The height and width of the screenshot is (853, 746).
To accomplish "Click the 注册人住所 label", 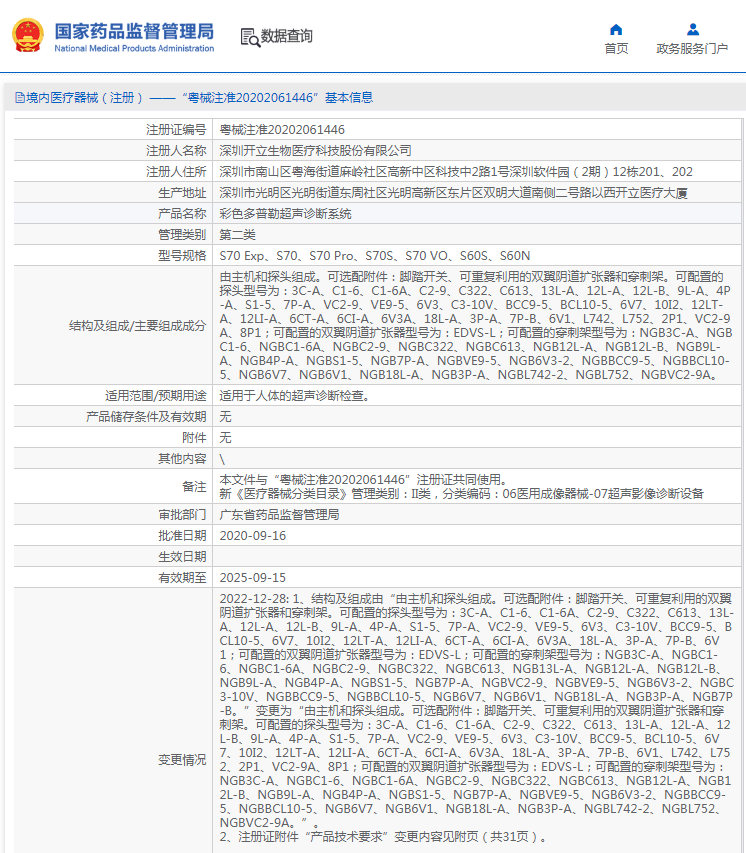I will pos(176,172).
